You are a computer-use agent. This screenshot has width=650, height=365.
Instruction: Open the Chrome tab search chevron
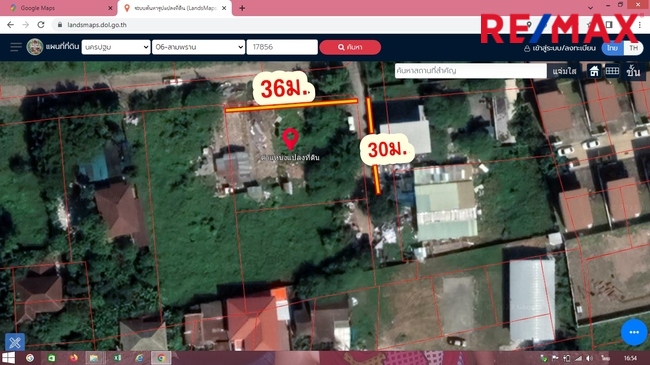click(x=590, y=8)
